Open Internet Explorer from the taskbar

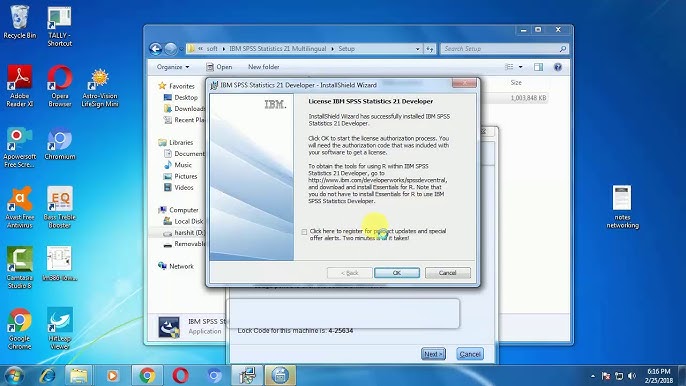click(x=47, y=375)
